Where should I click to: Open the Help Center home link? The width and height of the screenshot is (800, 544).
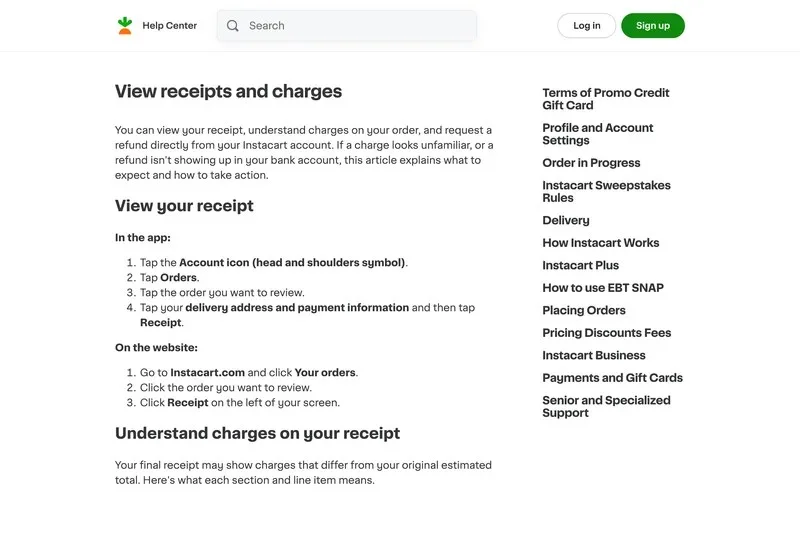point(169,26)
